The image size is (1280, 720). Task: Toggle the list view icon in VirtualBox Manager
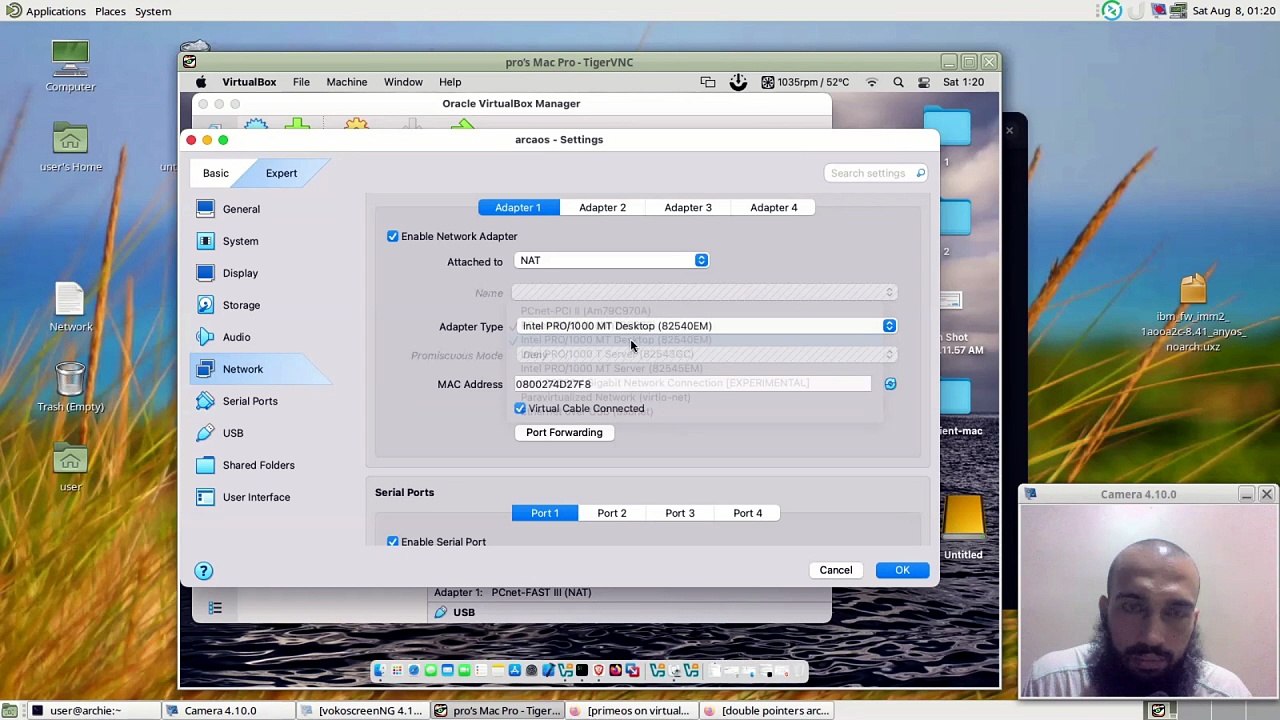215,608
